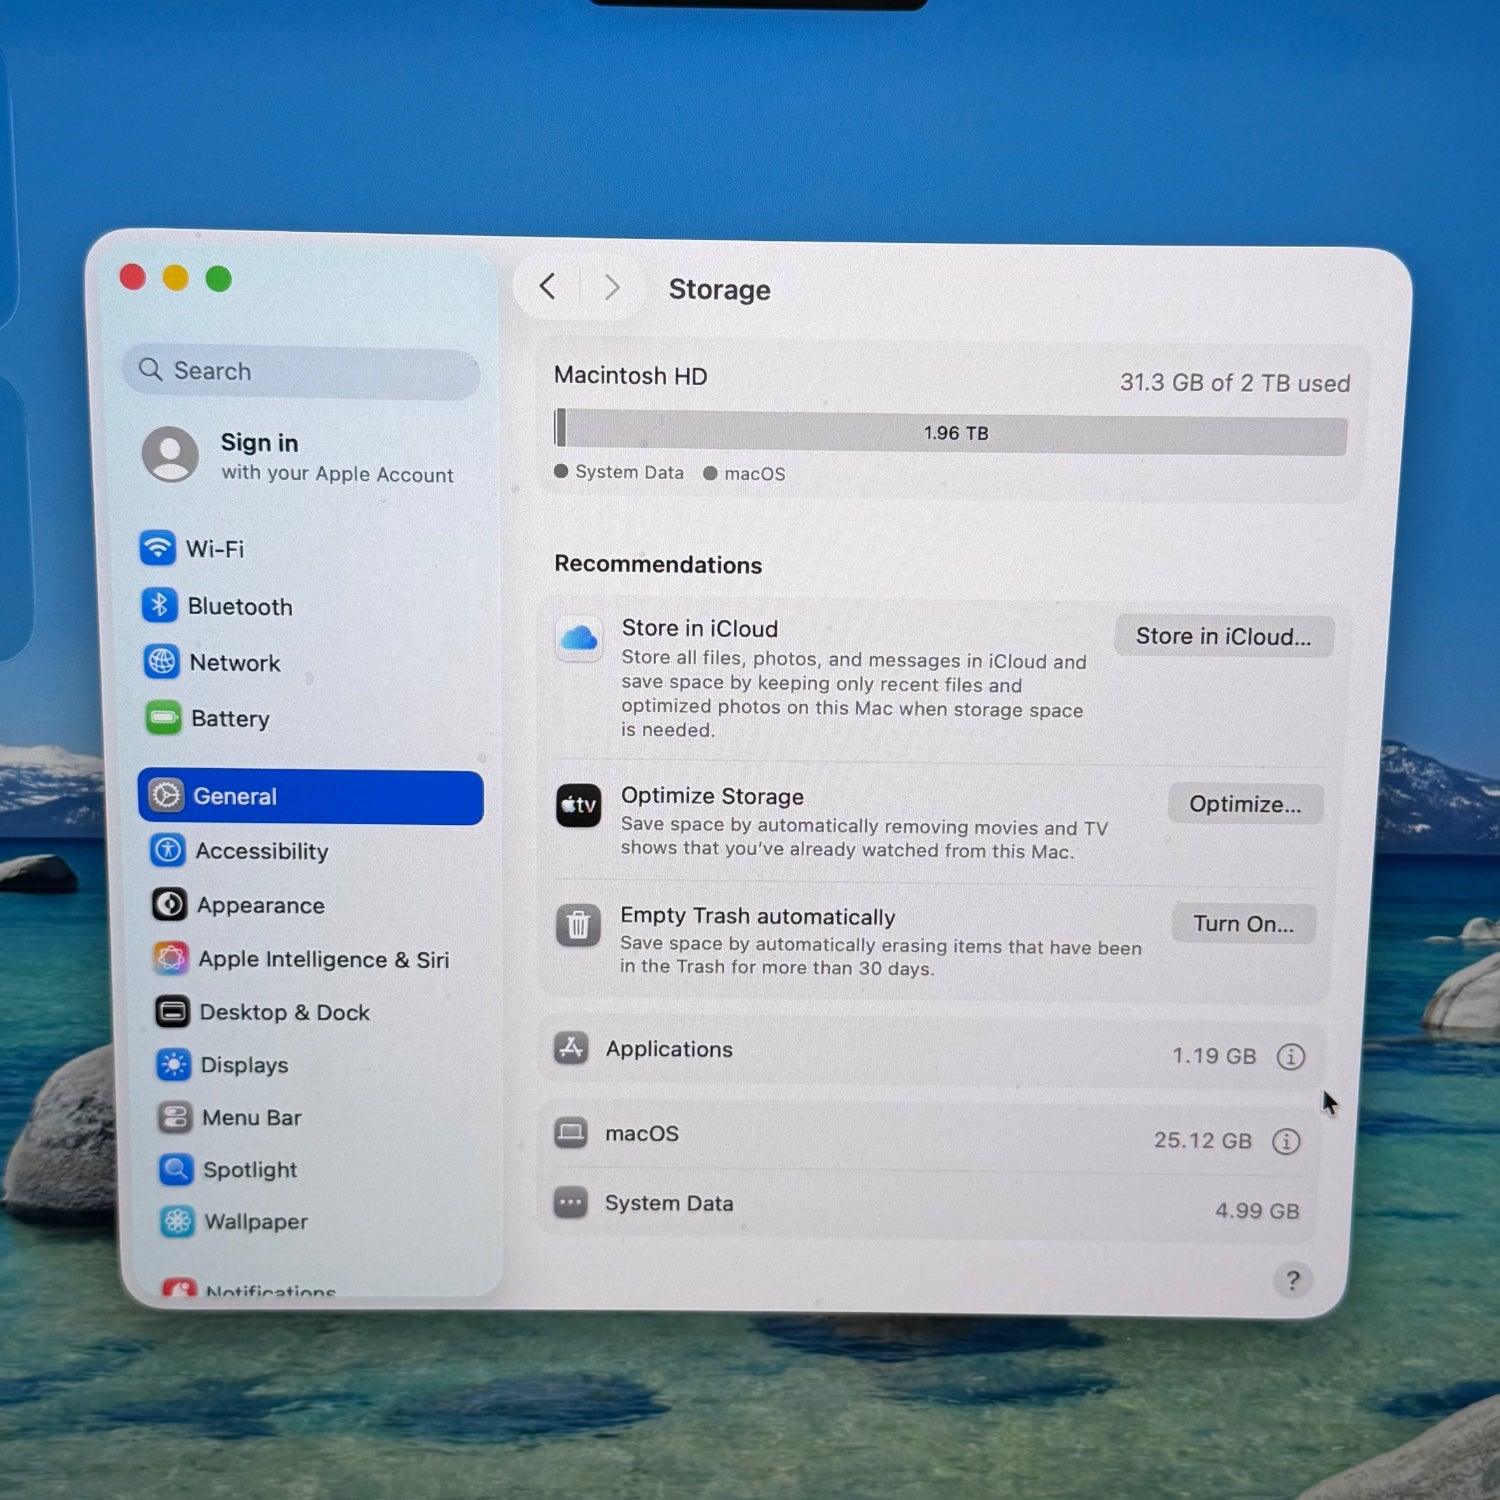Click the "Storage" window title
The width and height of the screenshot is (1500, 1500).
719,289
